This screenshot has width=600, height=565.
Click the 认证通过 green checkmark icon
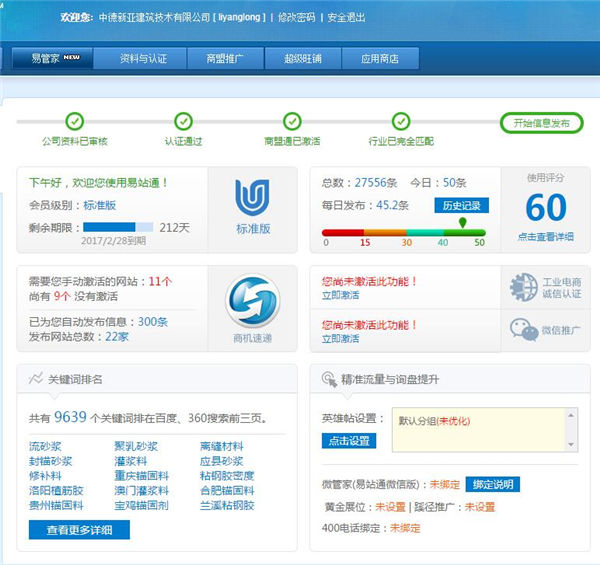(x=183, y=122)
